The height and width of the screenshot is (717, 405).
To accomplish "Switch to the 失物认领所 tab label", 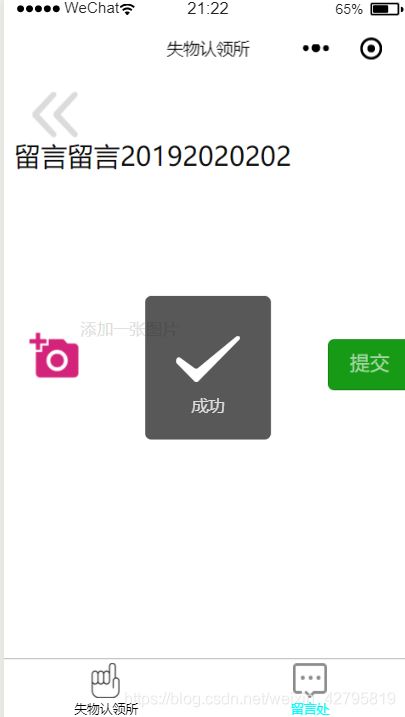I will [106, 709].
